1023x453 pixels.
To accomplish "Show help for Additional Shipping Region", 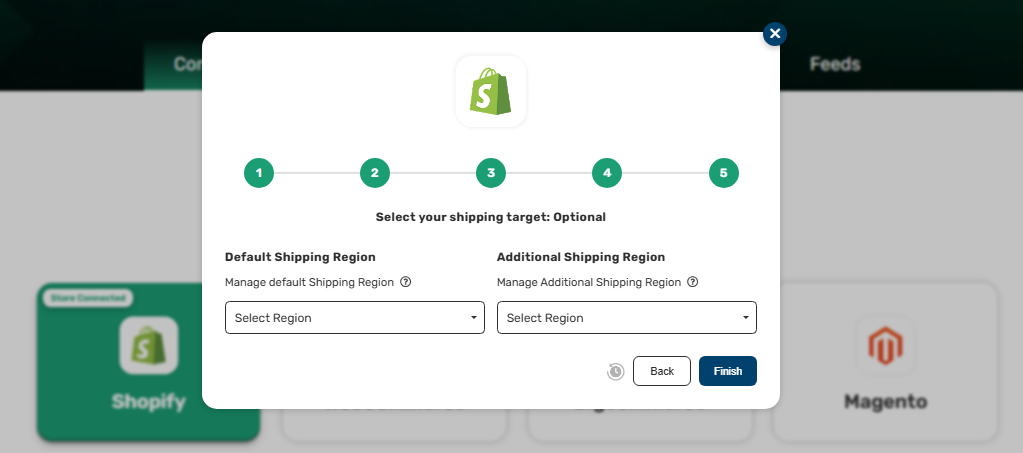I will point(693,282).
